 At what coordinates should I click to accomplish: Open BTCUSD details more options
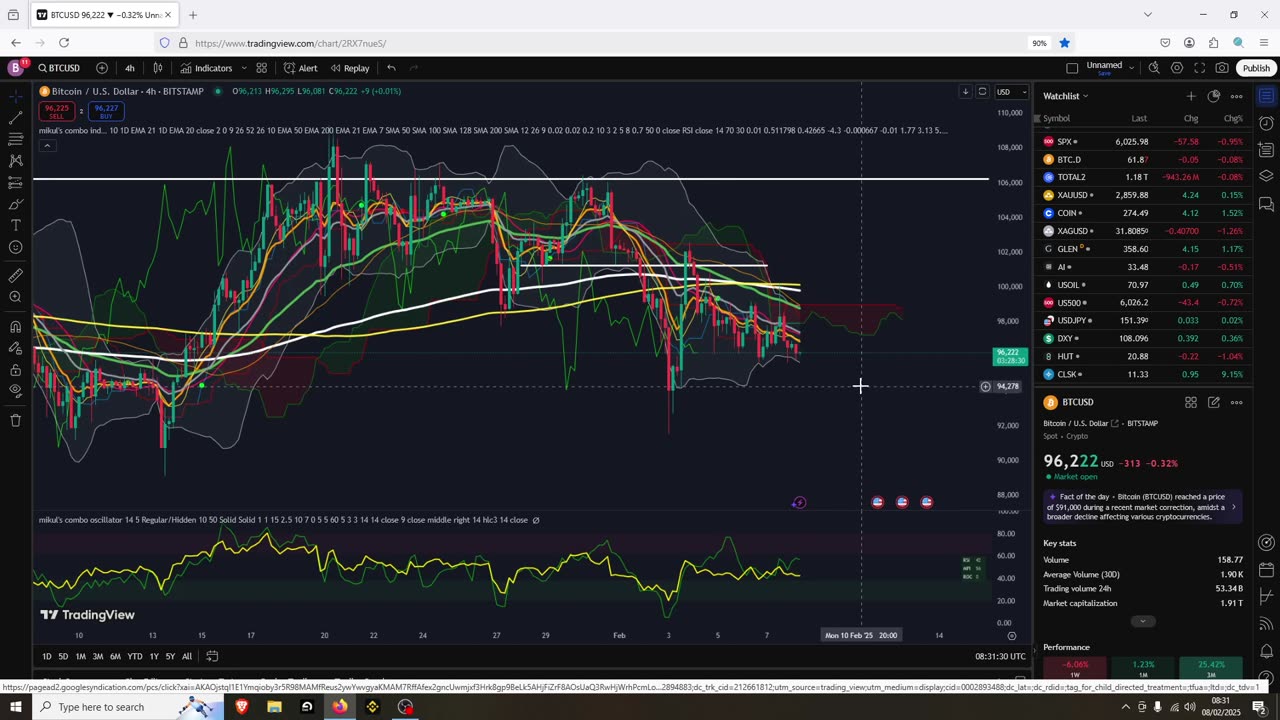pyautogui.click(x=1237, y=402)
